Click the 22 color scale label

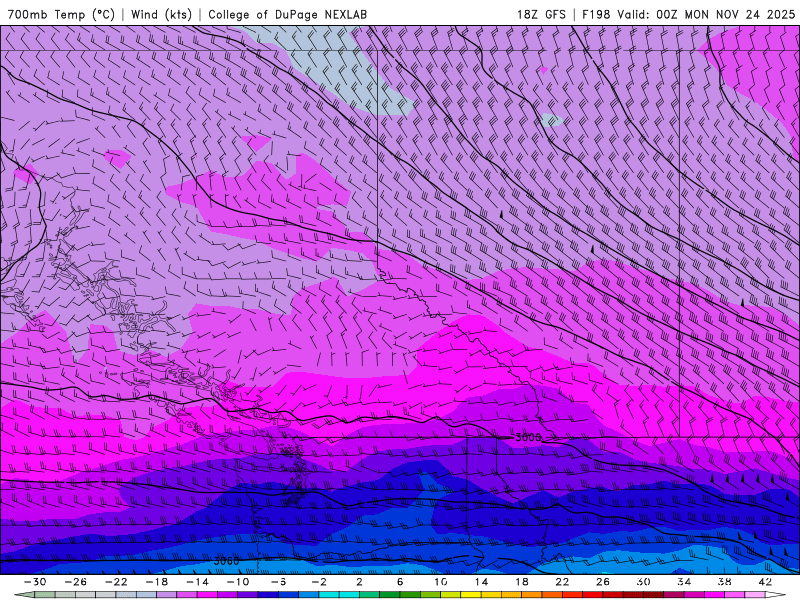[562, 582]
